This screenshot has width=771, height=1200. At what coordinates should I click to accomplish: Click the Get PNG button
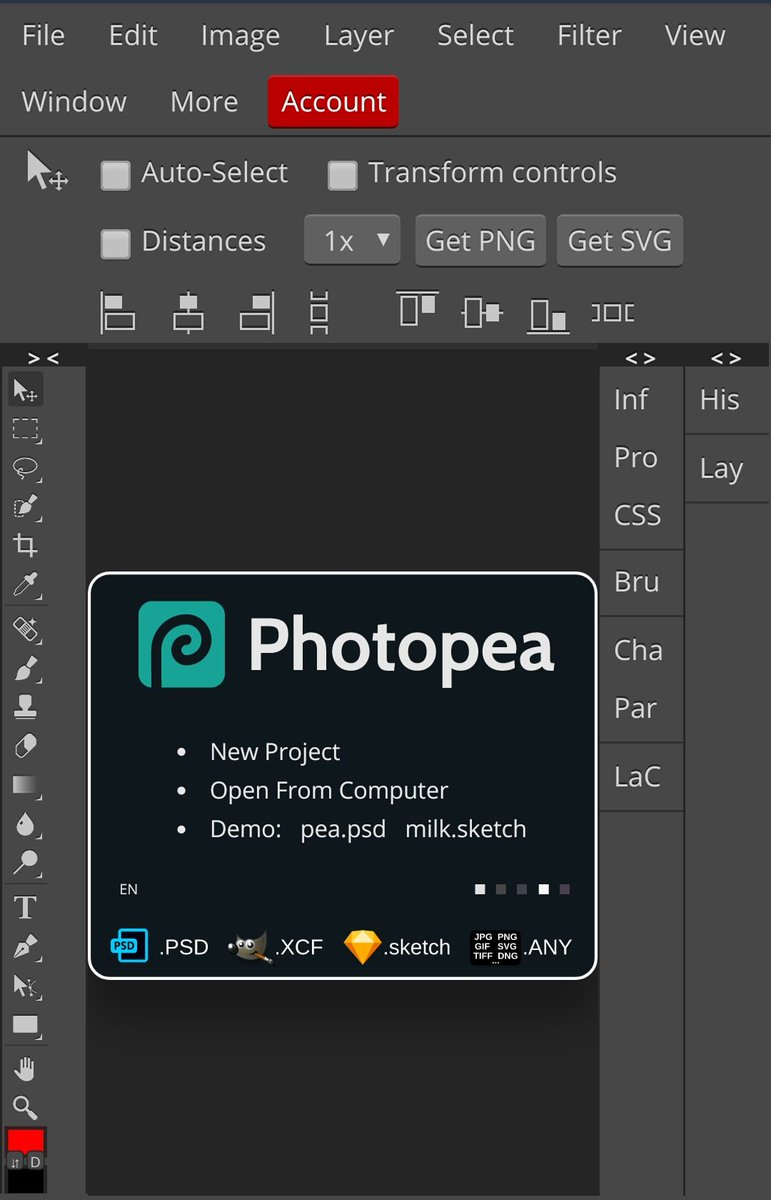[480, 241]
